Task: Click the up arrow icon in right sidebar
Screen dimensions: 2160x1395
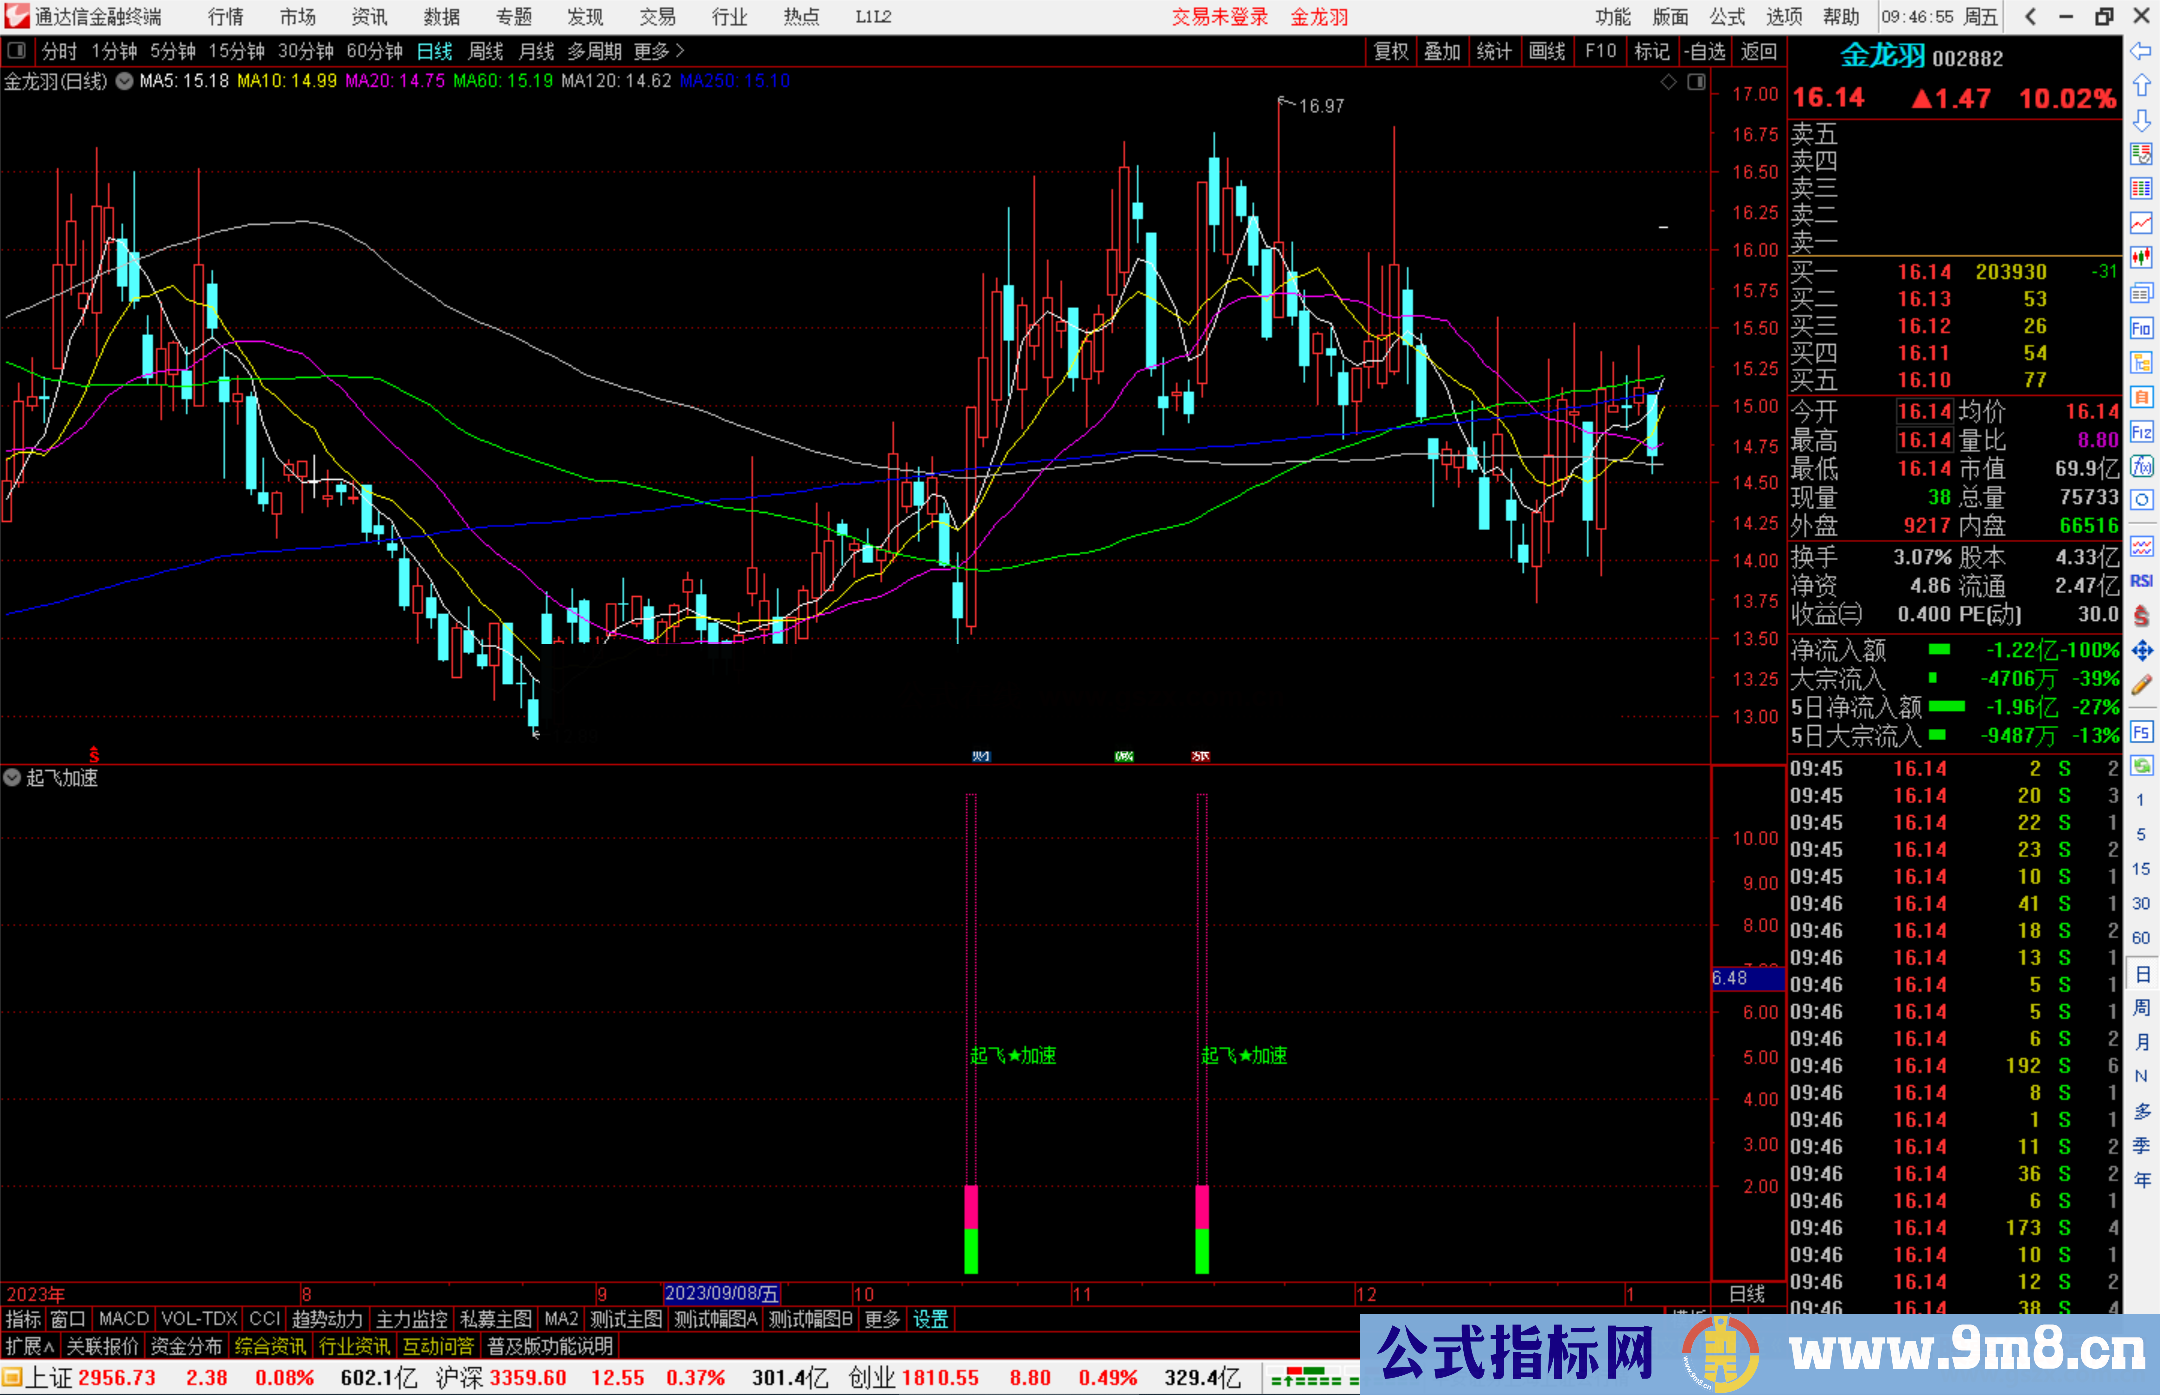Action: tap(2140, 86)
